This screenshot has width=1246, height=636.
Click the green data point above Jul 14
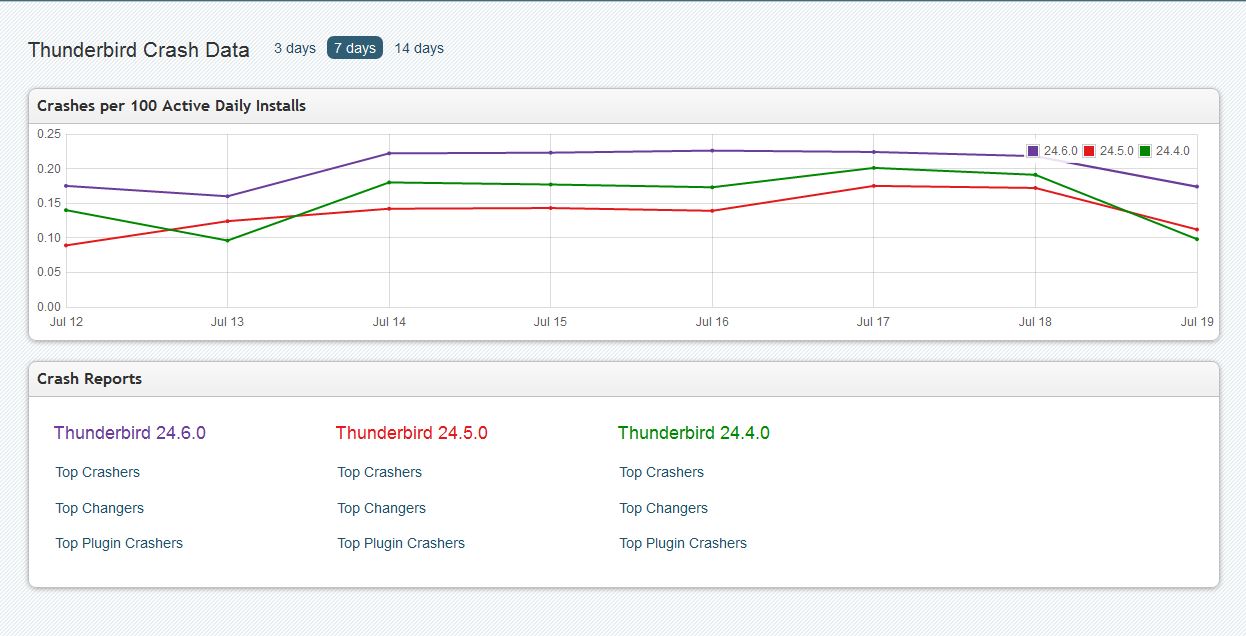pos(389,182)
